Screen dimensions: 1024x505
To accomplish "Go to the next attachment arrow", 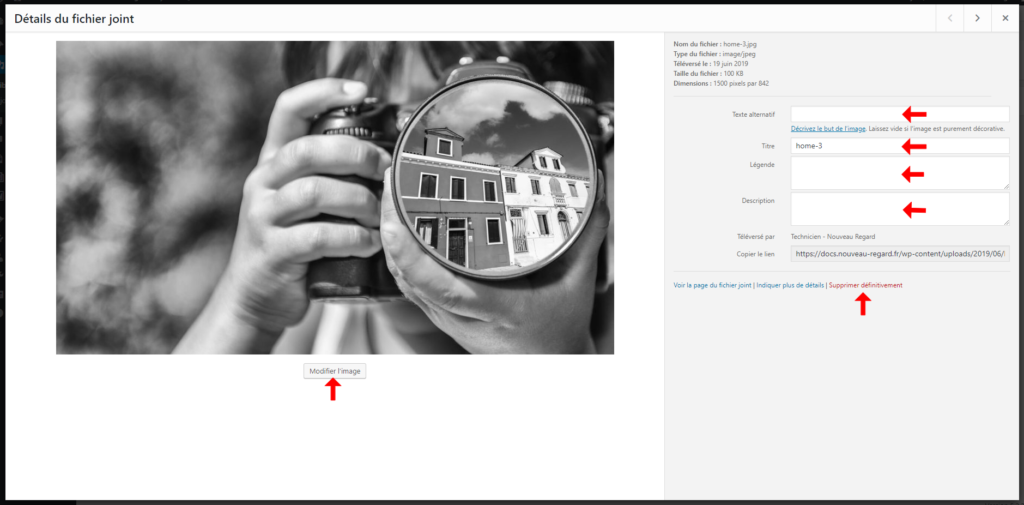I will point(977,18).
